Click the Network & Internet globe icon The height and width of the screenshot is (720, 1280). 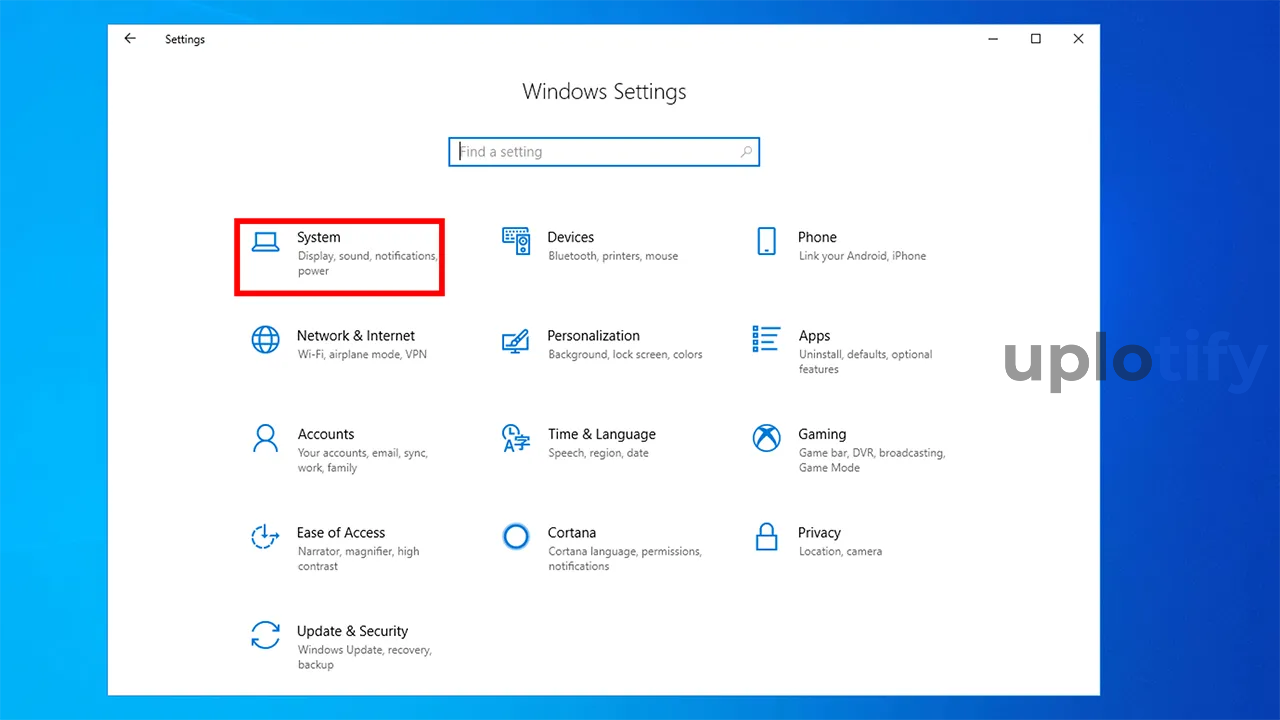click(265, 339)
